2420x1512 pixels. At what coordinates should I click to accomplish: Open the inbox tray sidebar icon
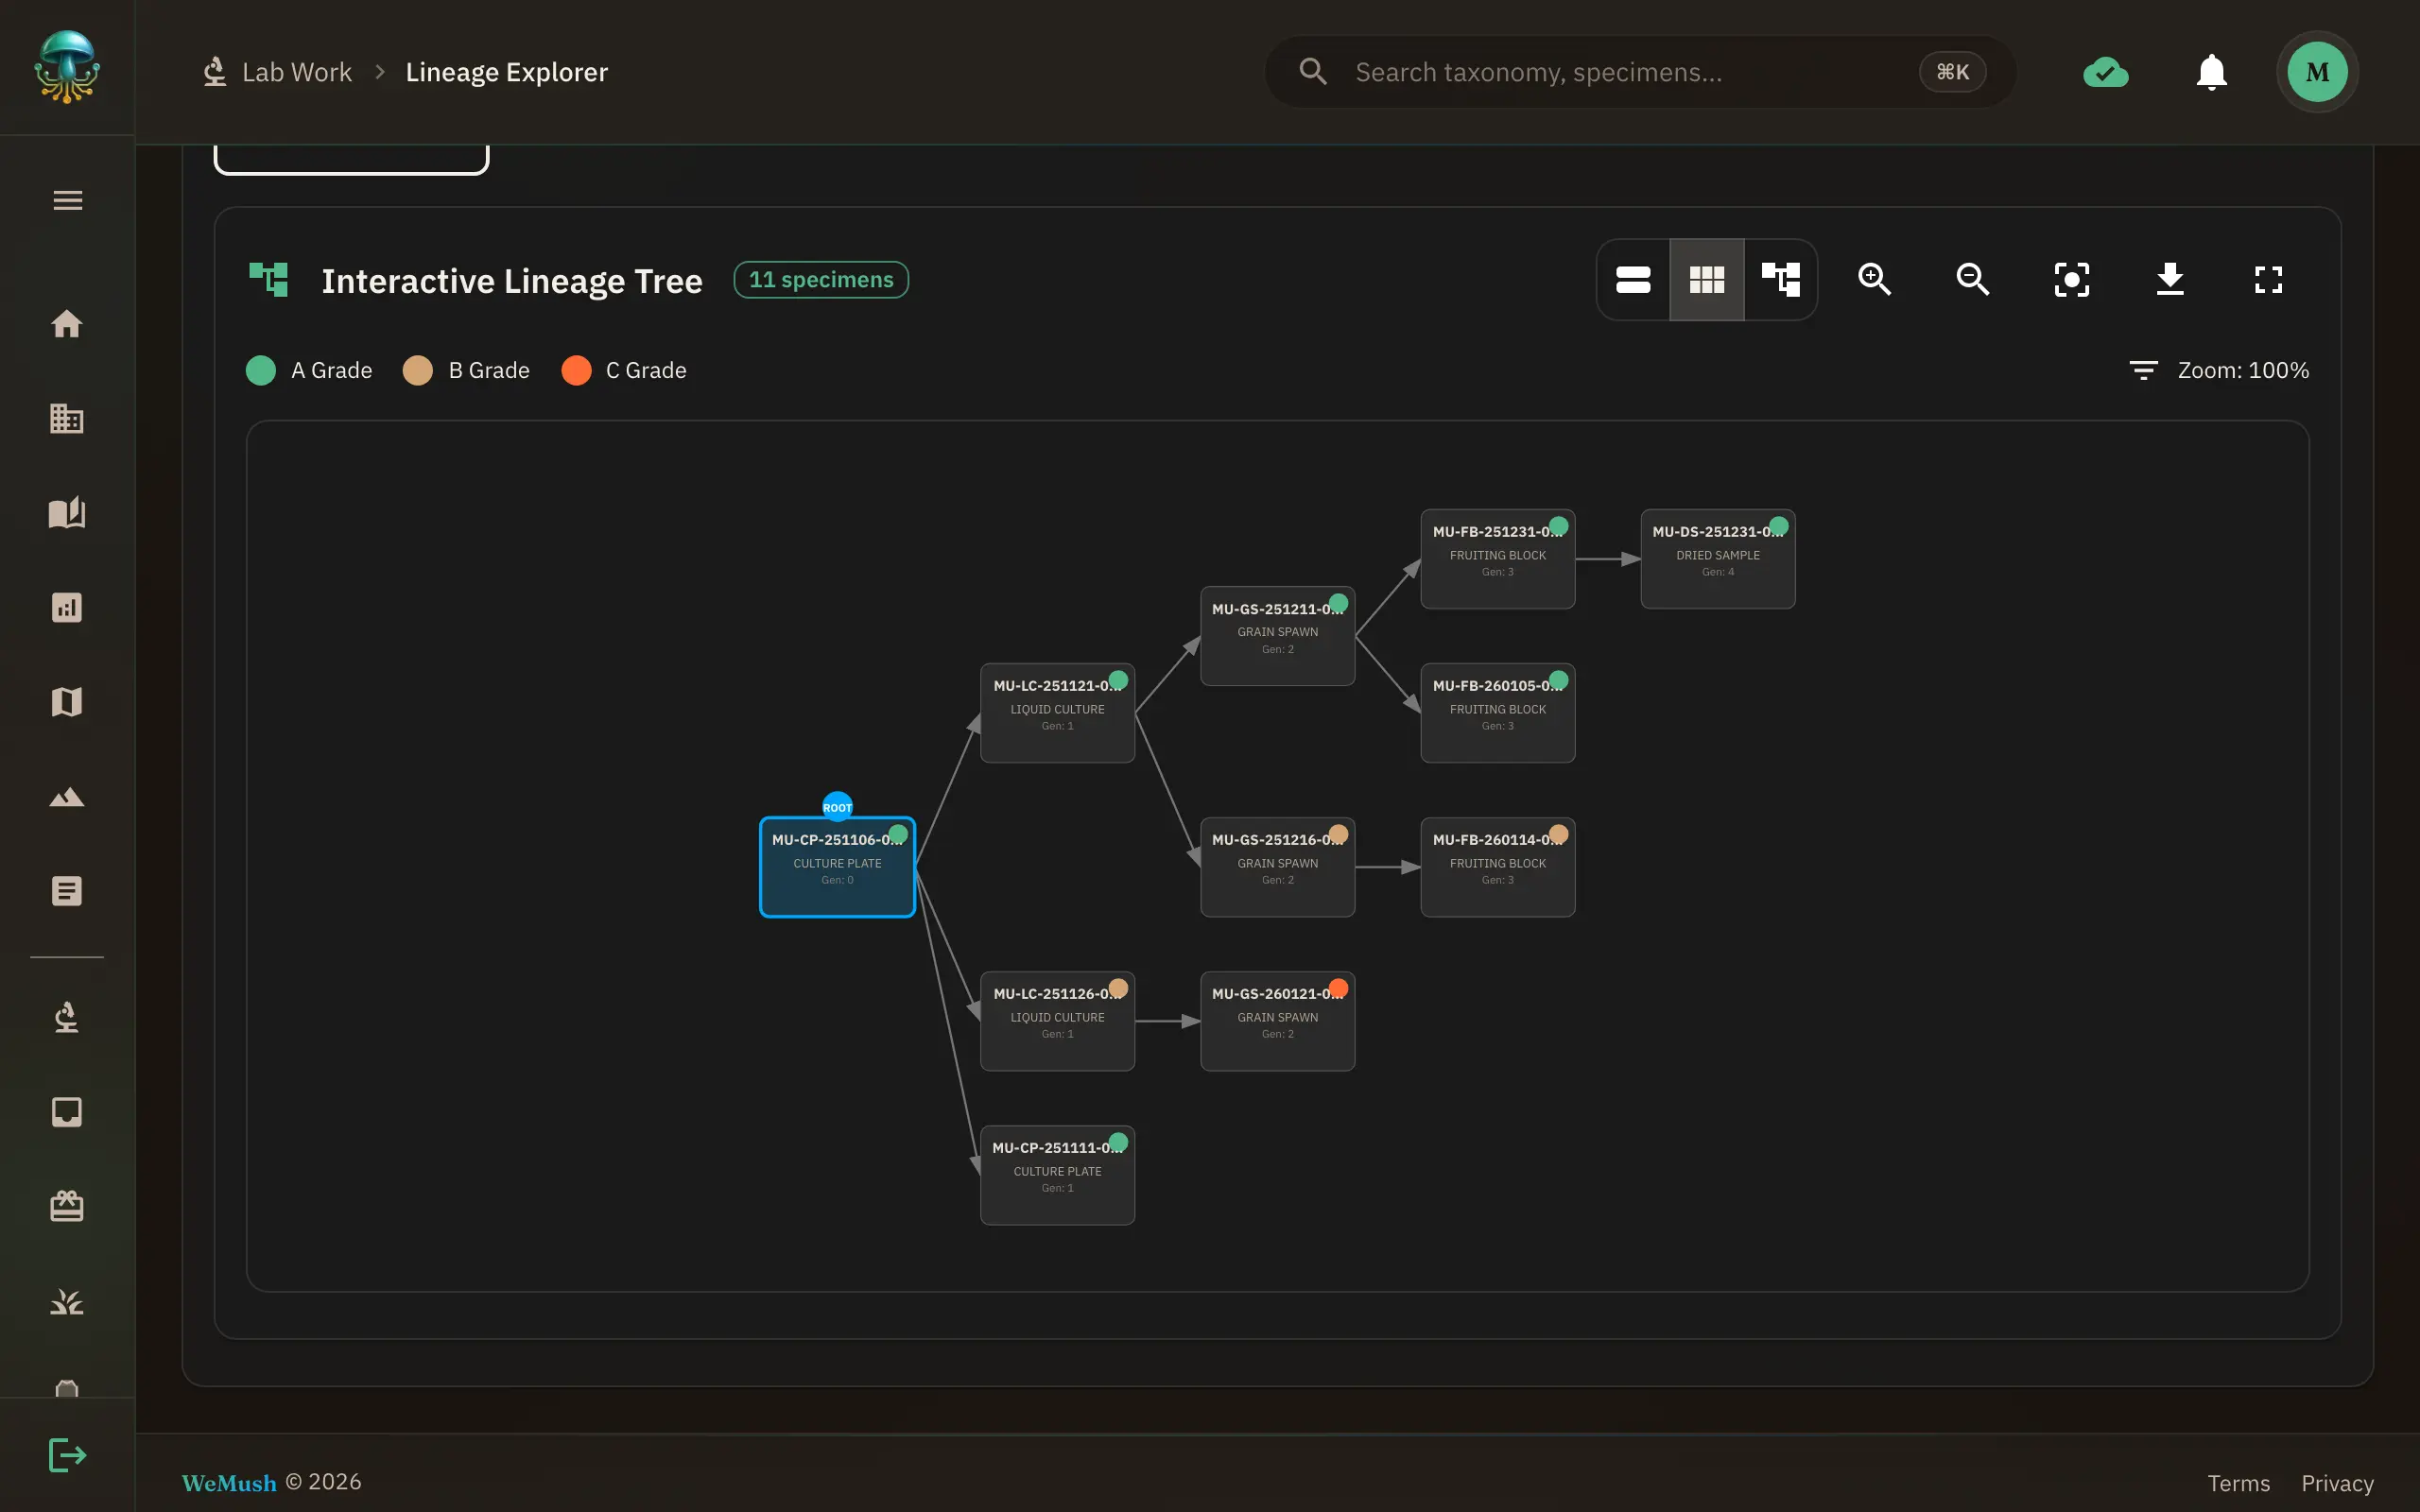(67, 1112)
